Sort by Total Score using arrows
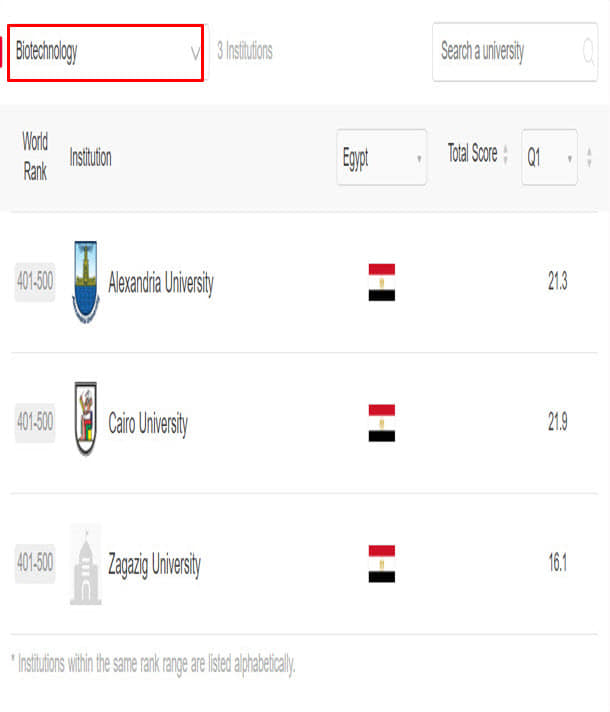This screenshot has width=610, height=712. [x=506, y=155]
